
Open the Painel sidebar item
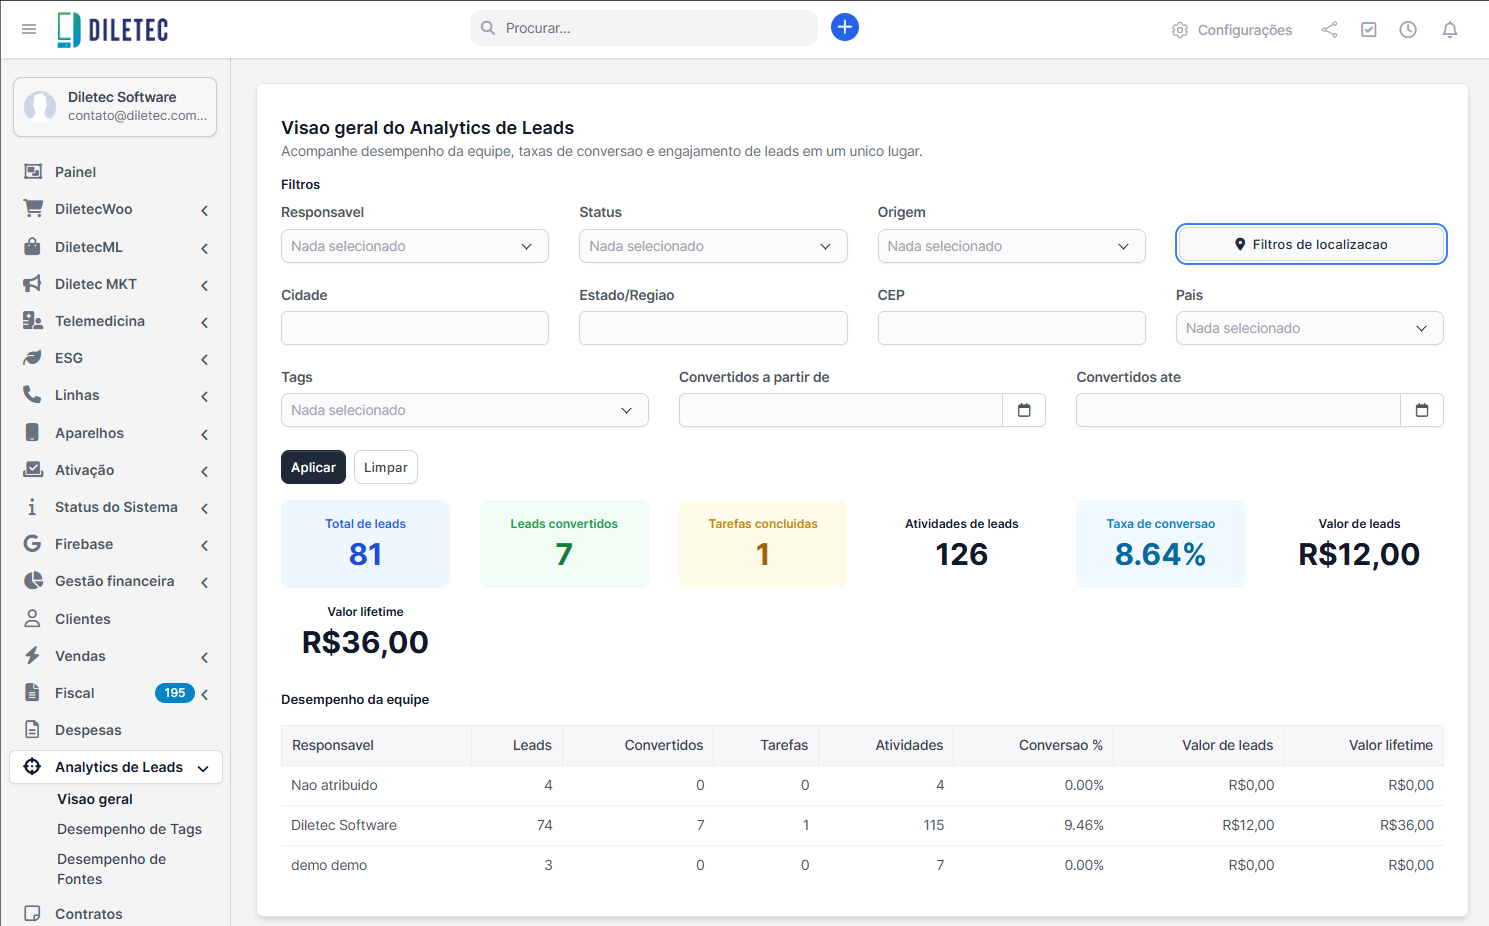[75, 172]
